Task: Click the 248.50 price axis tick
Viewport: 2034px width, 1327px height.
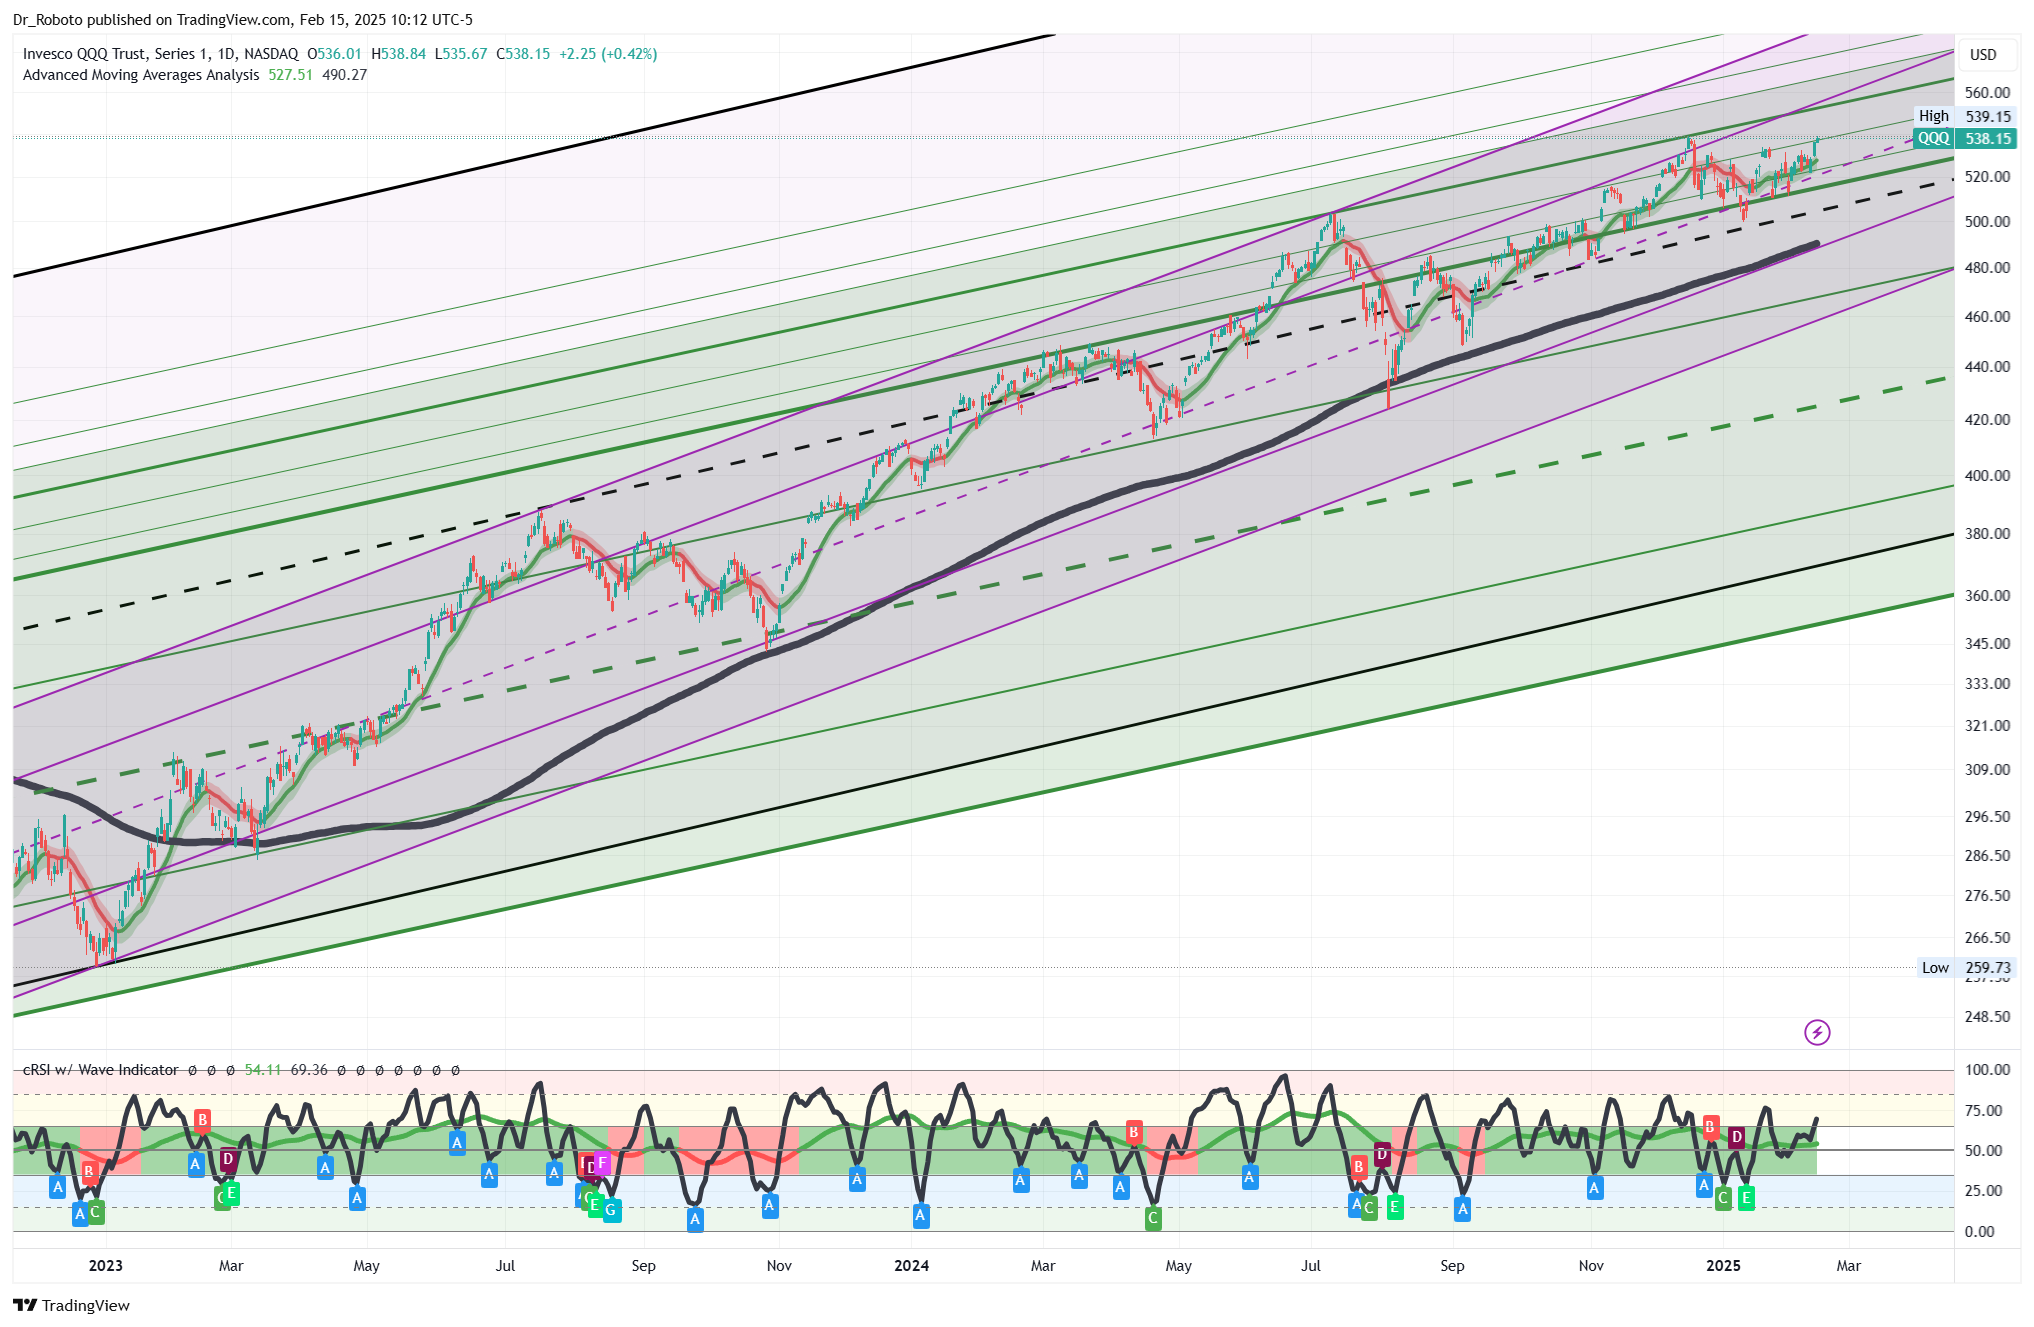Action: click(x=1987, y=1017)
